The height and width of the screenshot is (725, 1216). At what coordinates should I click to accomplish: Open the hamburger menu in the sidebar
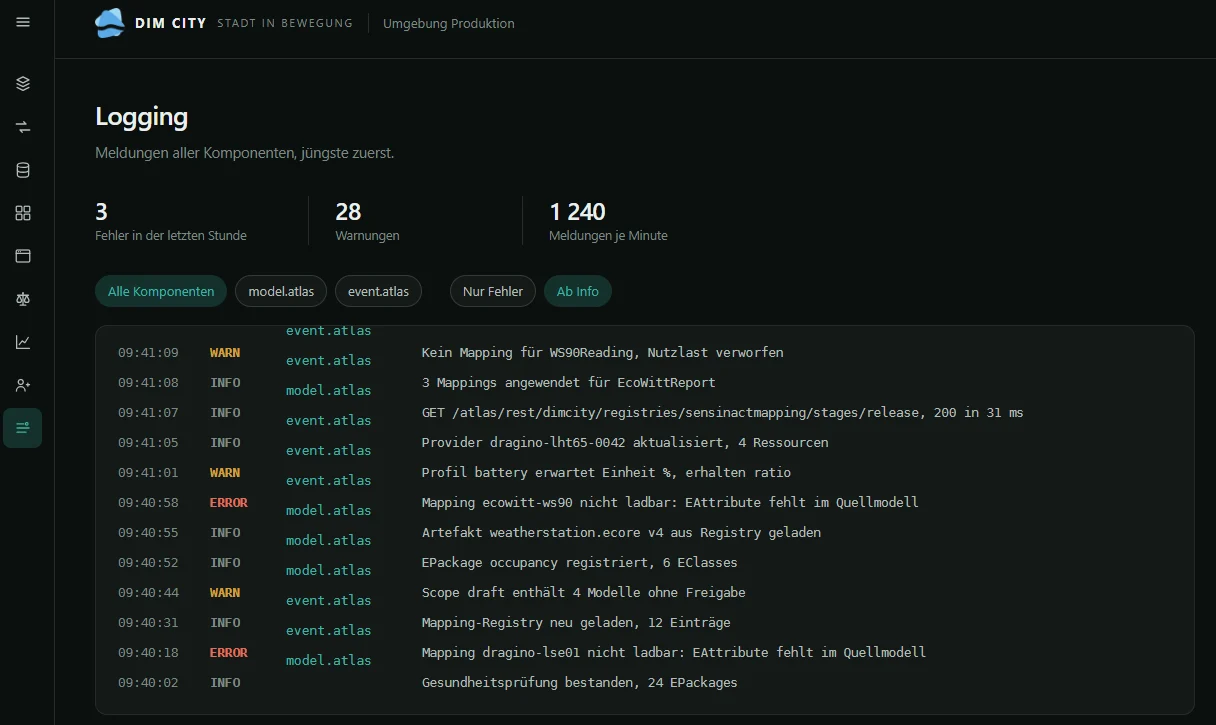(23, 22)
